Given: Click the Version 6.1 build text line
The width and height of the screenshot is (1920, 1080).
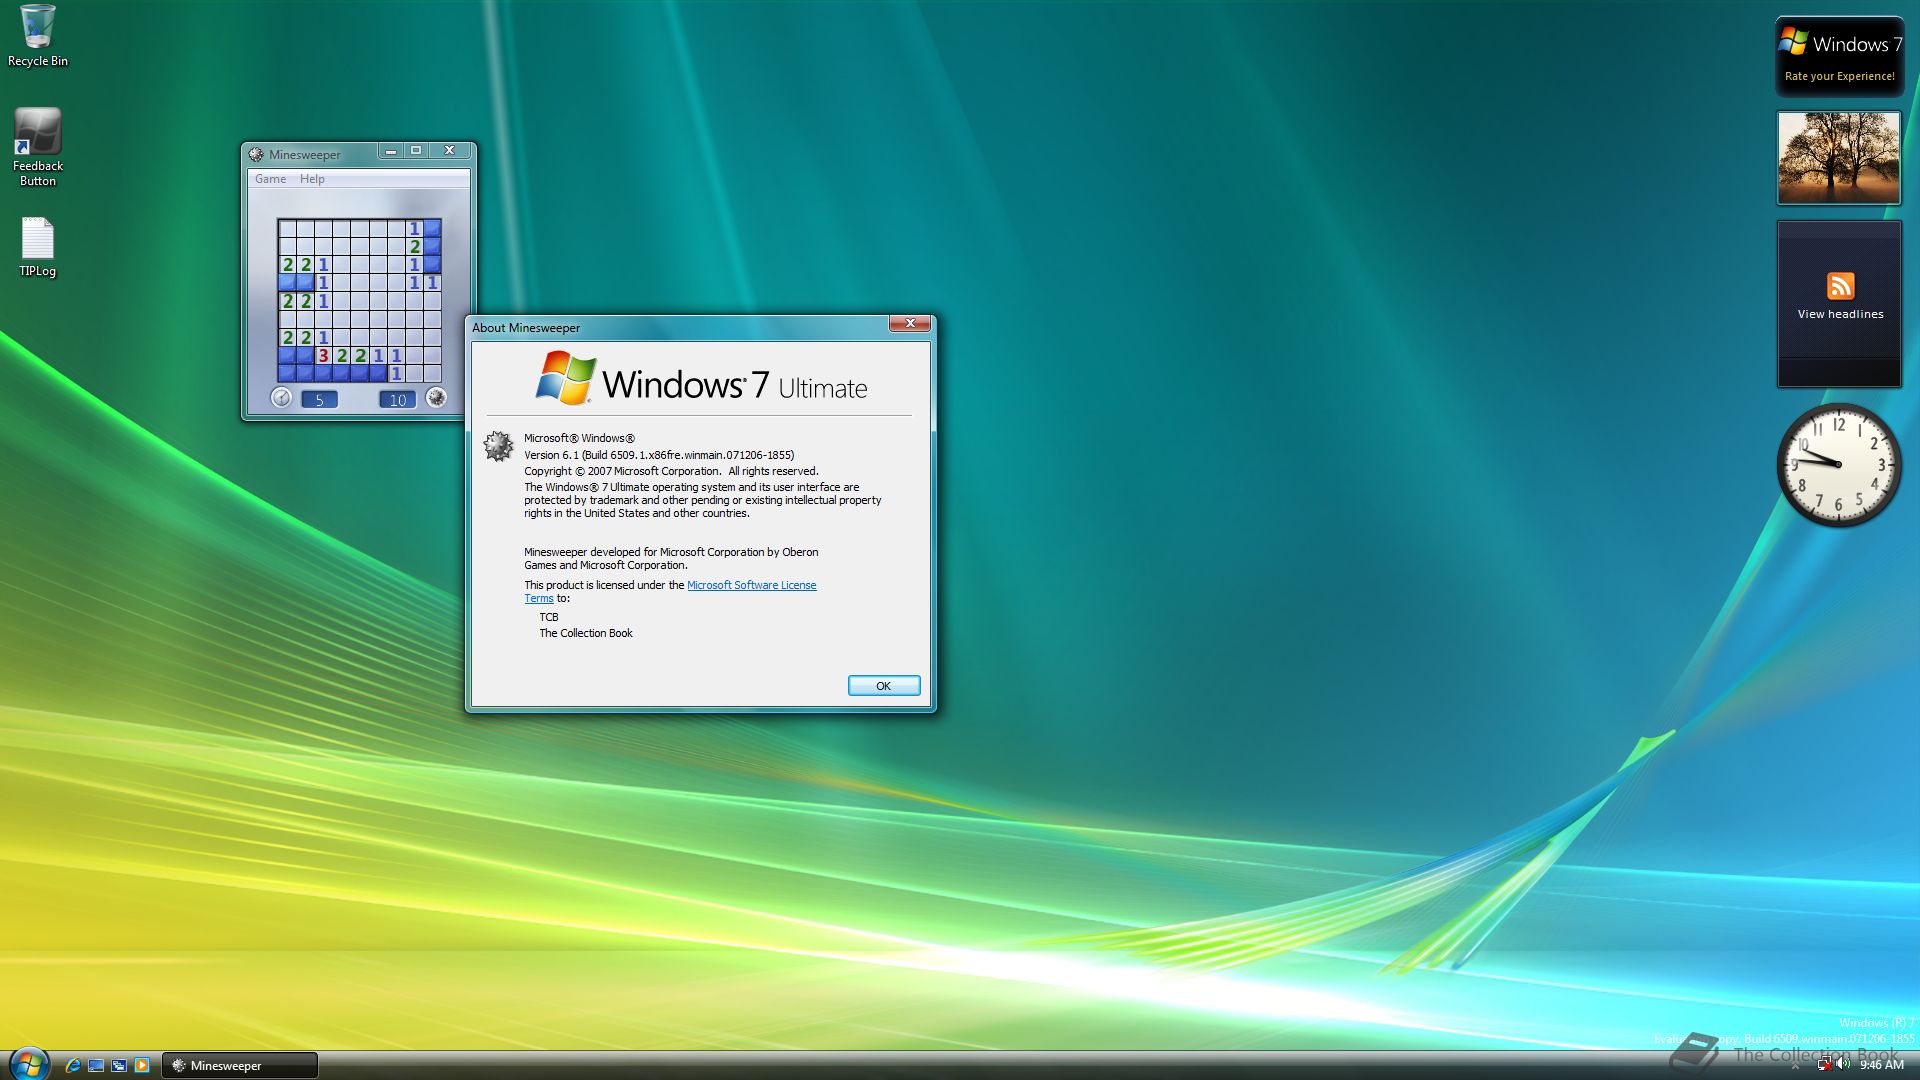Looking at the screenshot, I should pyautogui.click(x=659, y=455).
